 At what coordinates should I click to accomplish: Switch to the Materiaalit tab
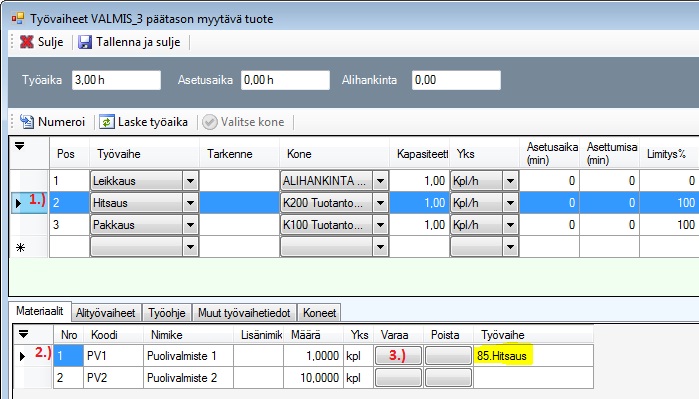(40, 311)
